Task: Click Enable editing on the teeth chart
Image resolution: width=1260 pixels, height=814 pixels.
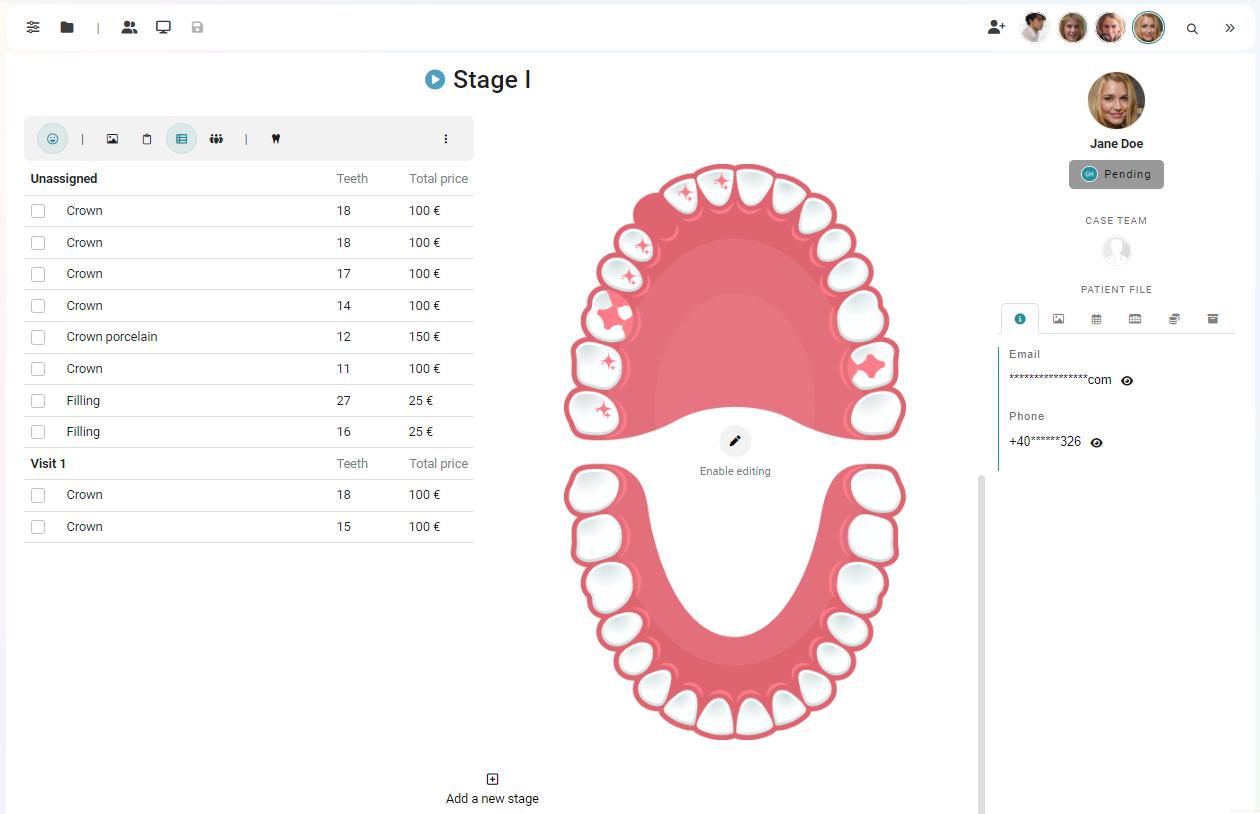Action: (x=735, y=440)
